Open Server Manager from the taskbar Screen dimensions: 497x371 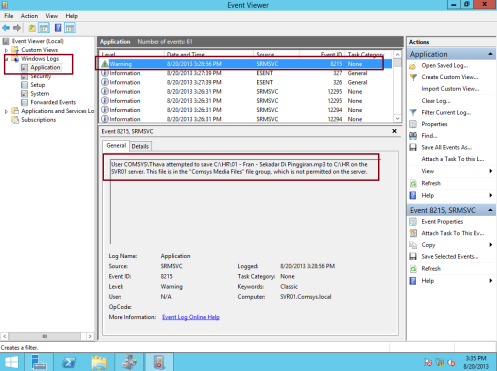point(39,362)
